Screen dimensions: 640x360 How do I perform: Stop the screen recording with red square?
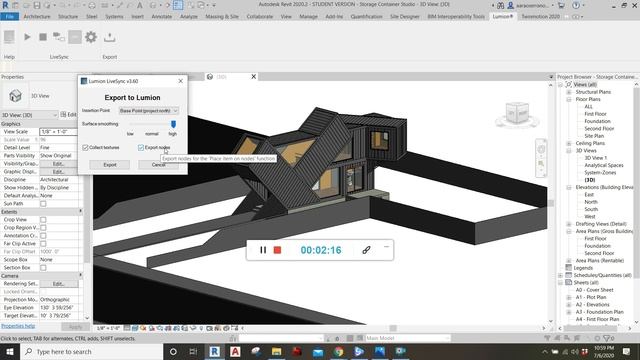277,250
